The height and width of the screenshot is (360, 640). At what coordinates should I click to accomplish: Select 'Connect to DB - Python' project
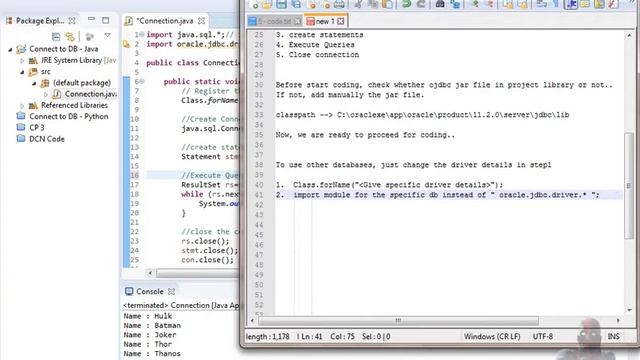pyautogui.click(x=69, y=116)
